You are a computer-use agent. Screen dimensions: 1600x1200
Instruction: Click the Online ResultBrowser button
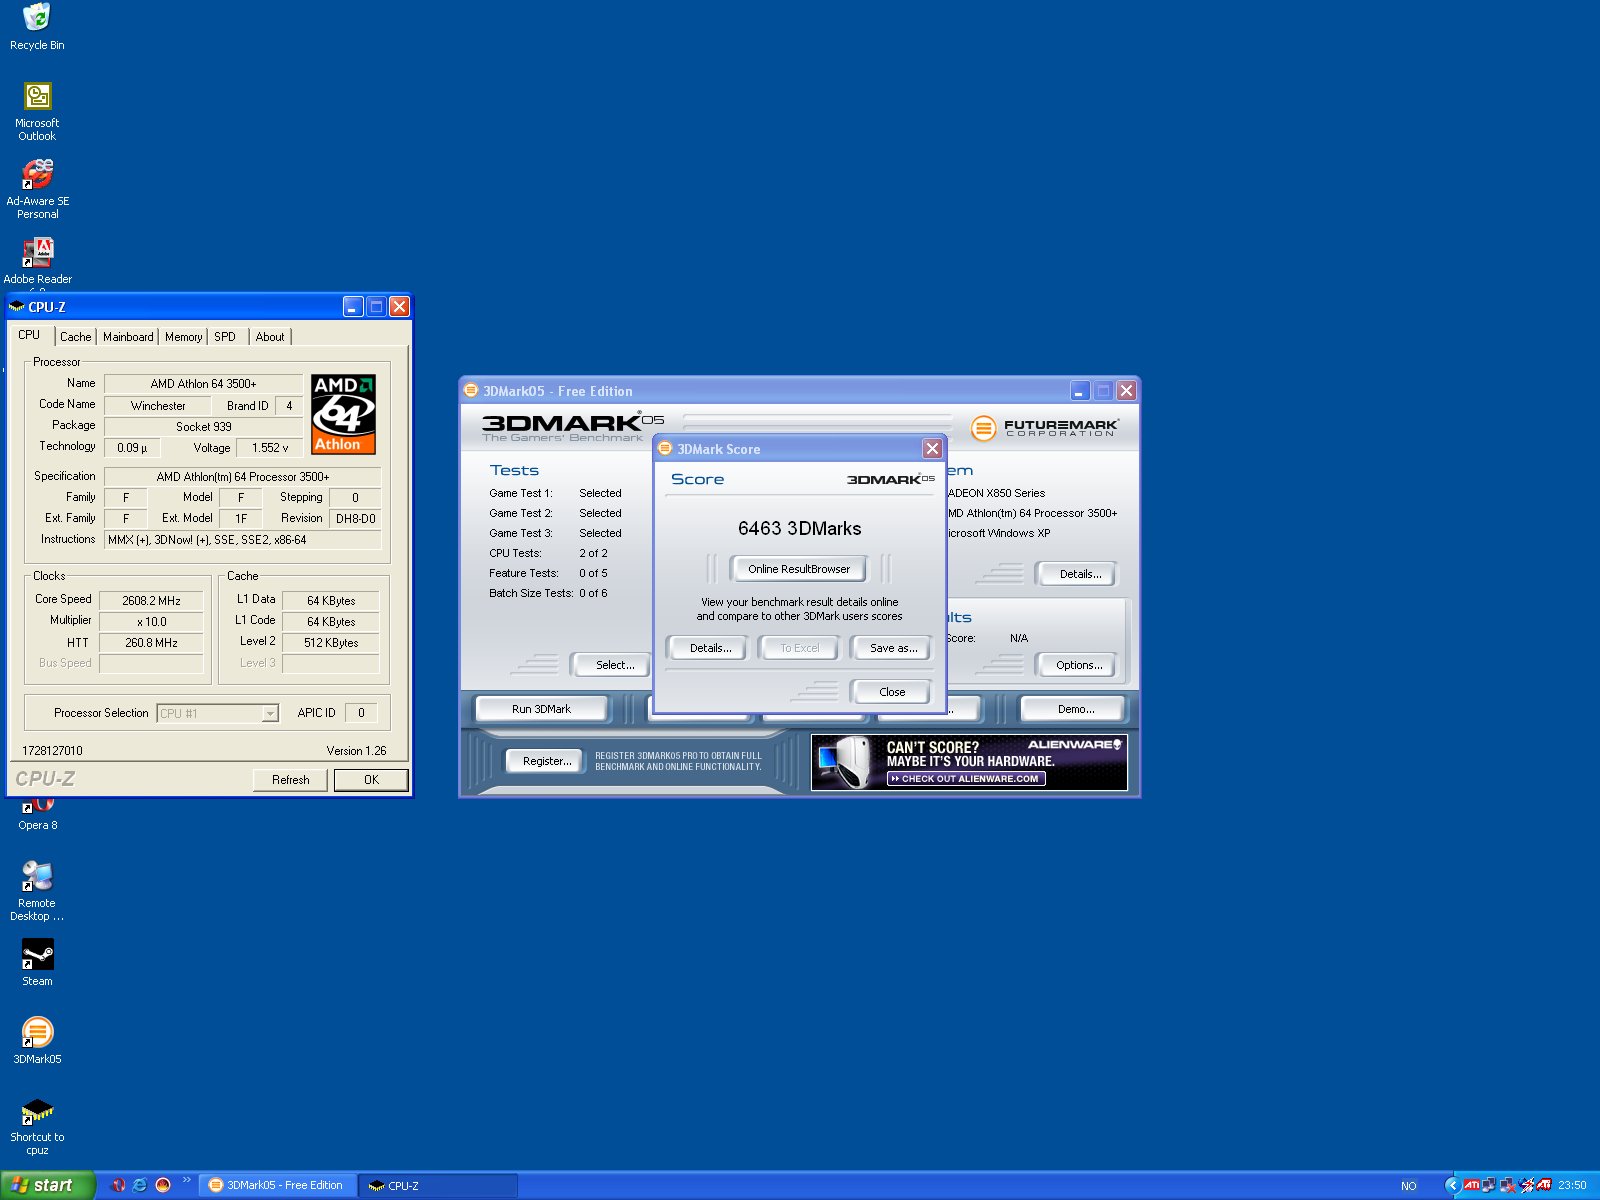tap(798, 569)
